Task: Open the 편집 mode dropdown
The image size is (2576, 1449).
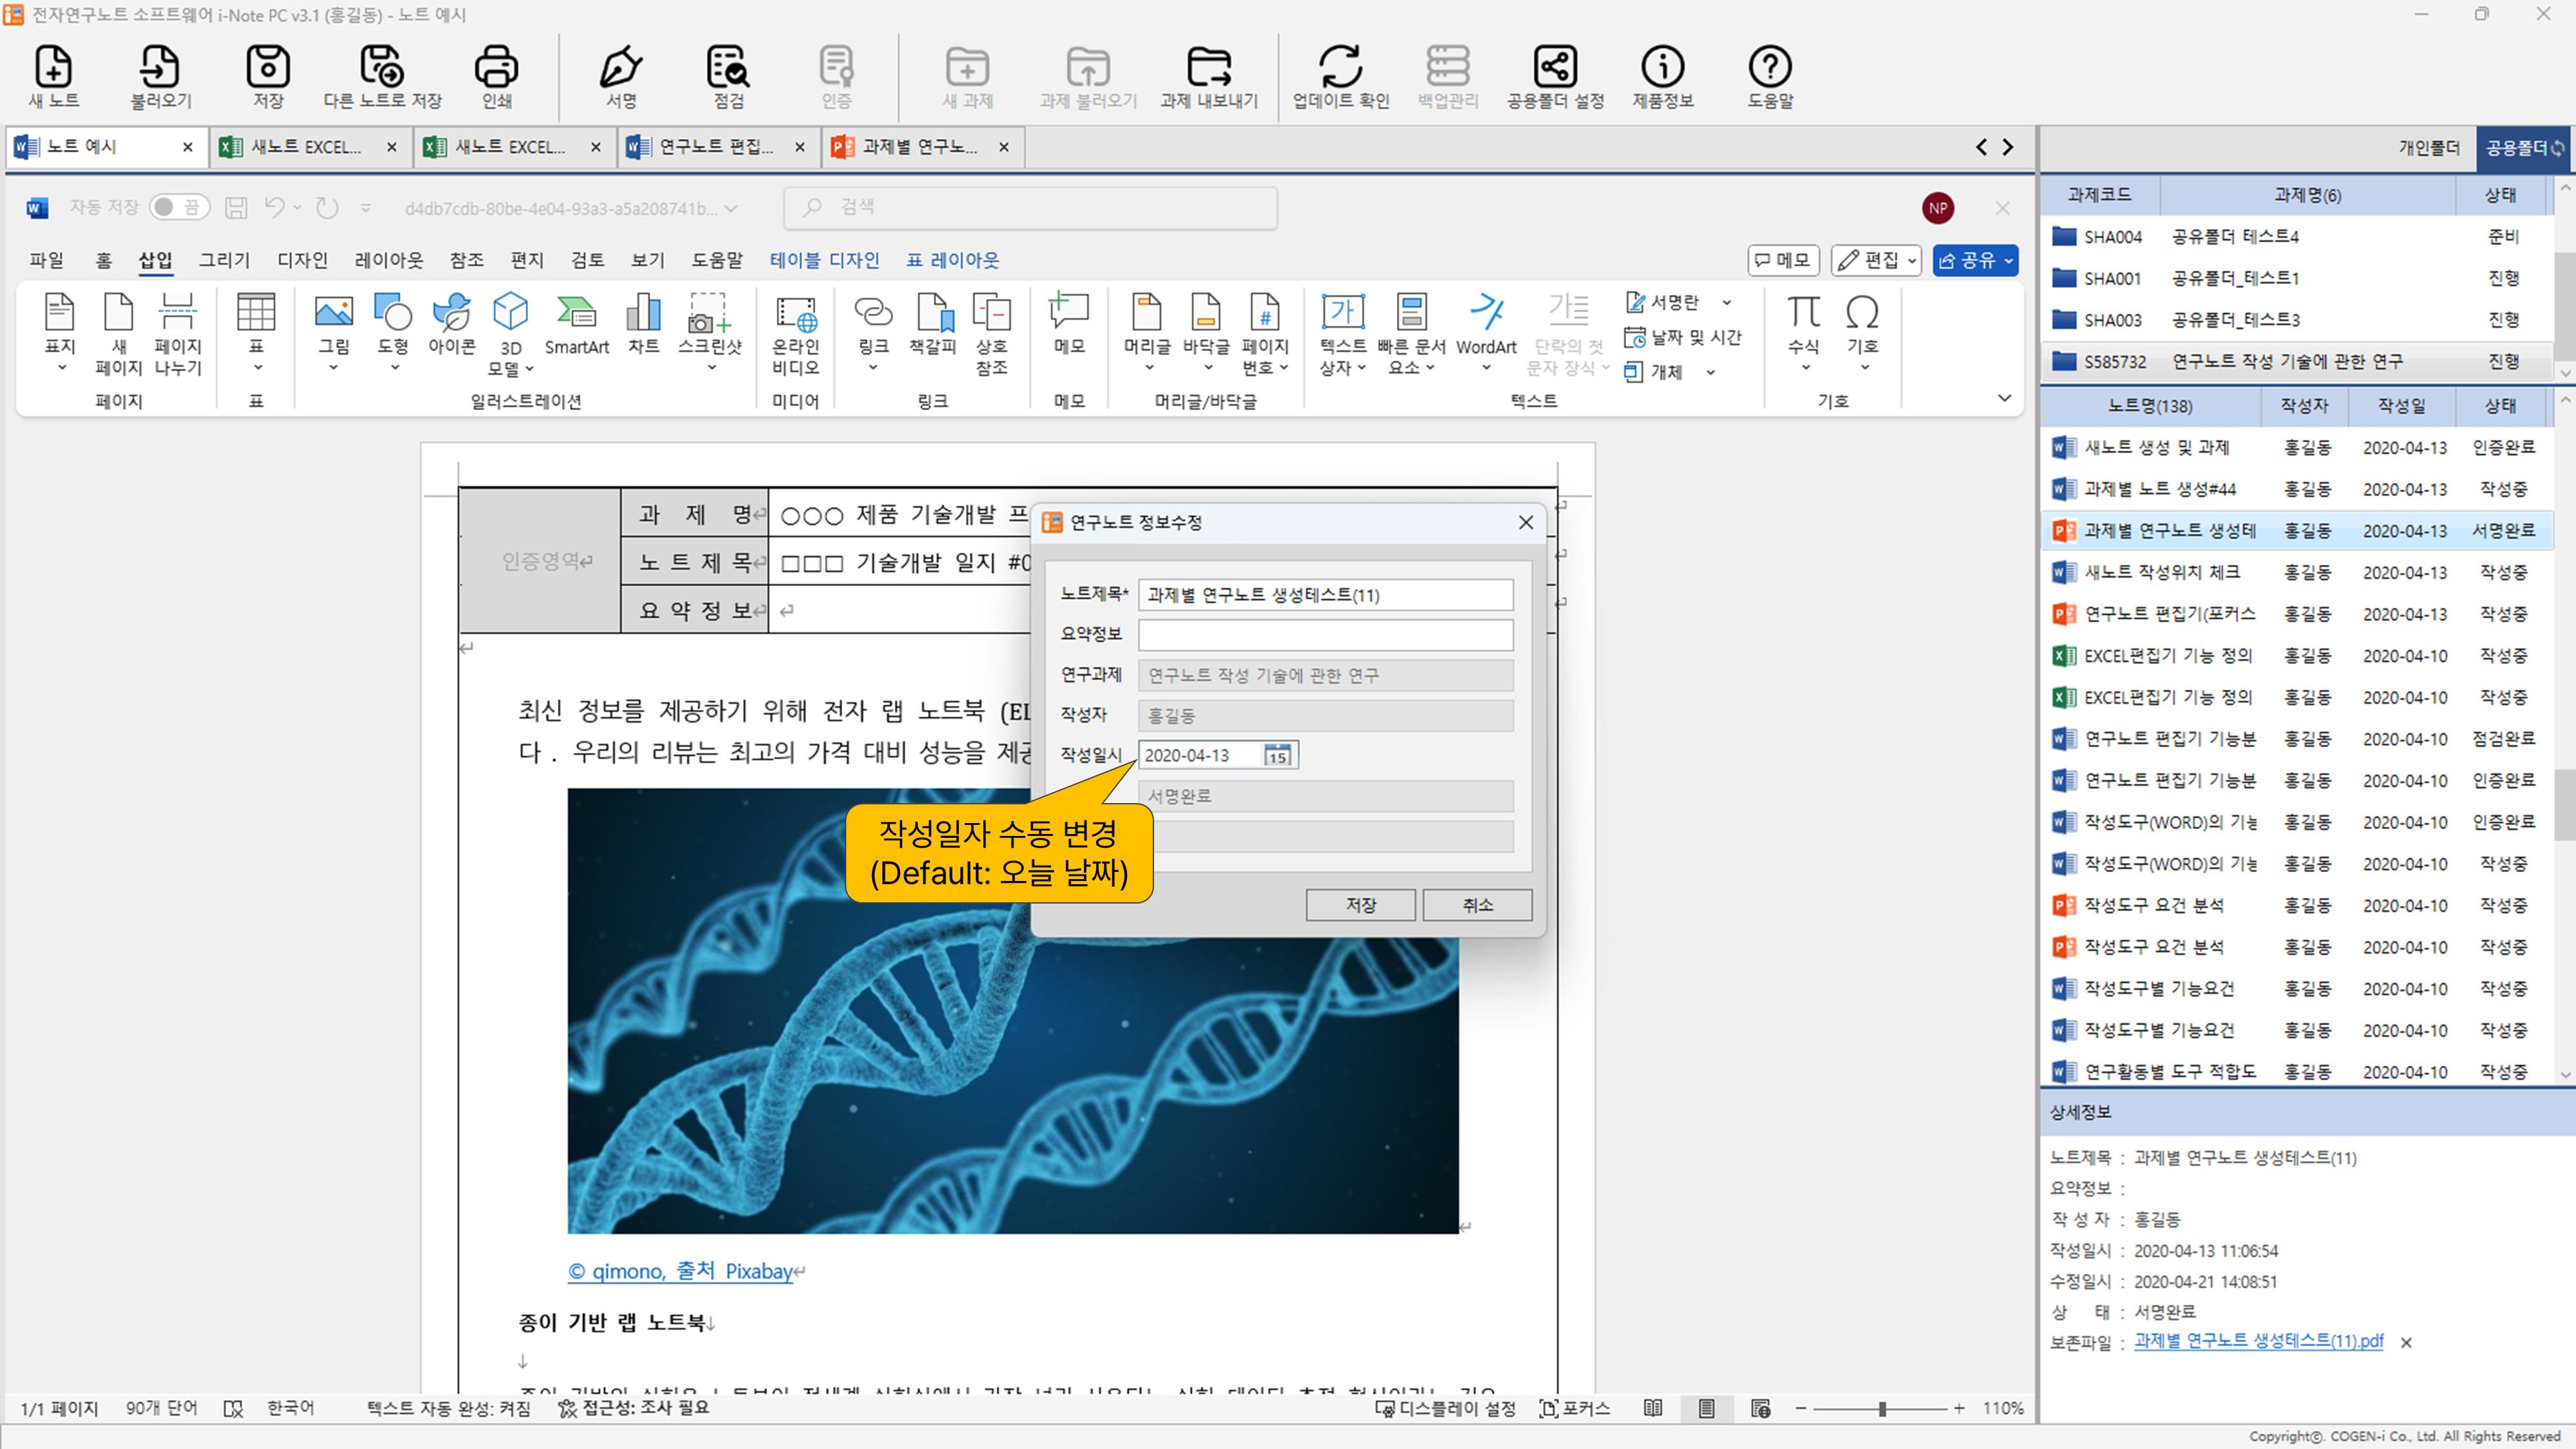Action: coord(1876,260)
